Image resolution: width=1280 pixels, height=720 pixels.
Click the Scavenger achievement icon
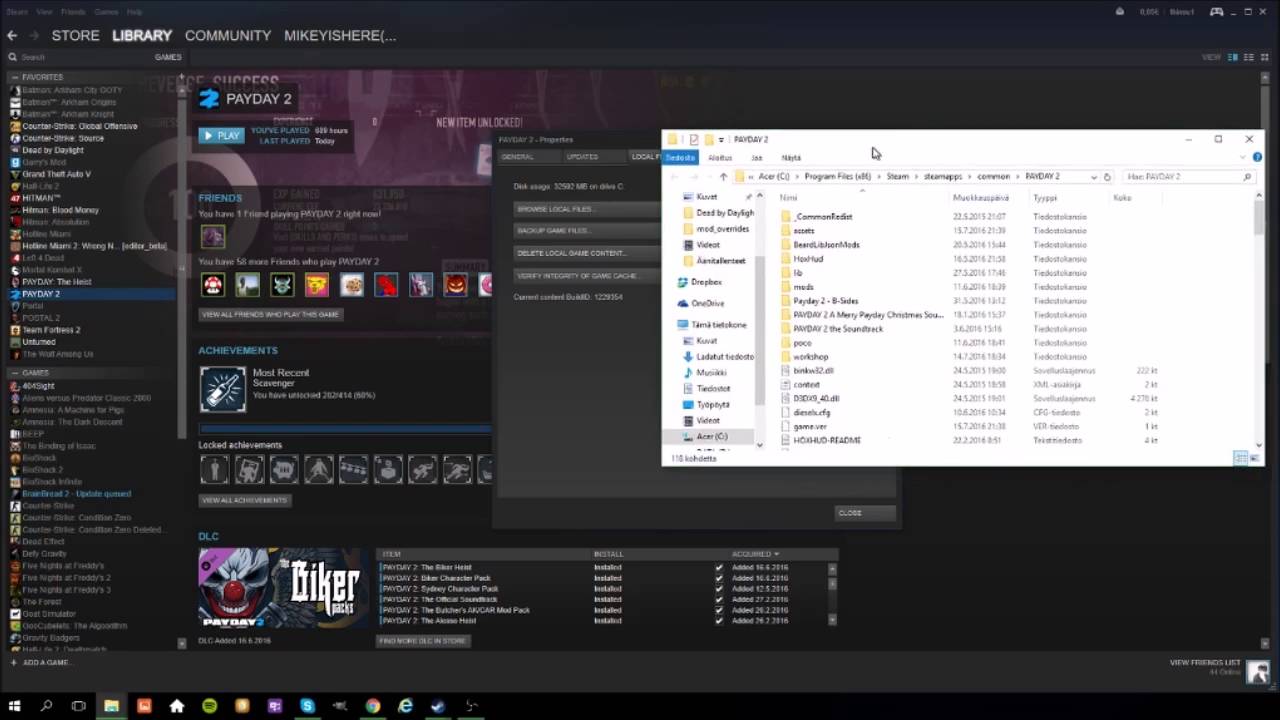pos(222,390)
